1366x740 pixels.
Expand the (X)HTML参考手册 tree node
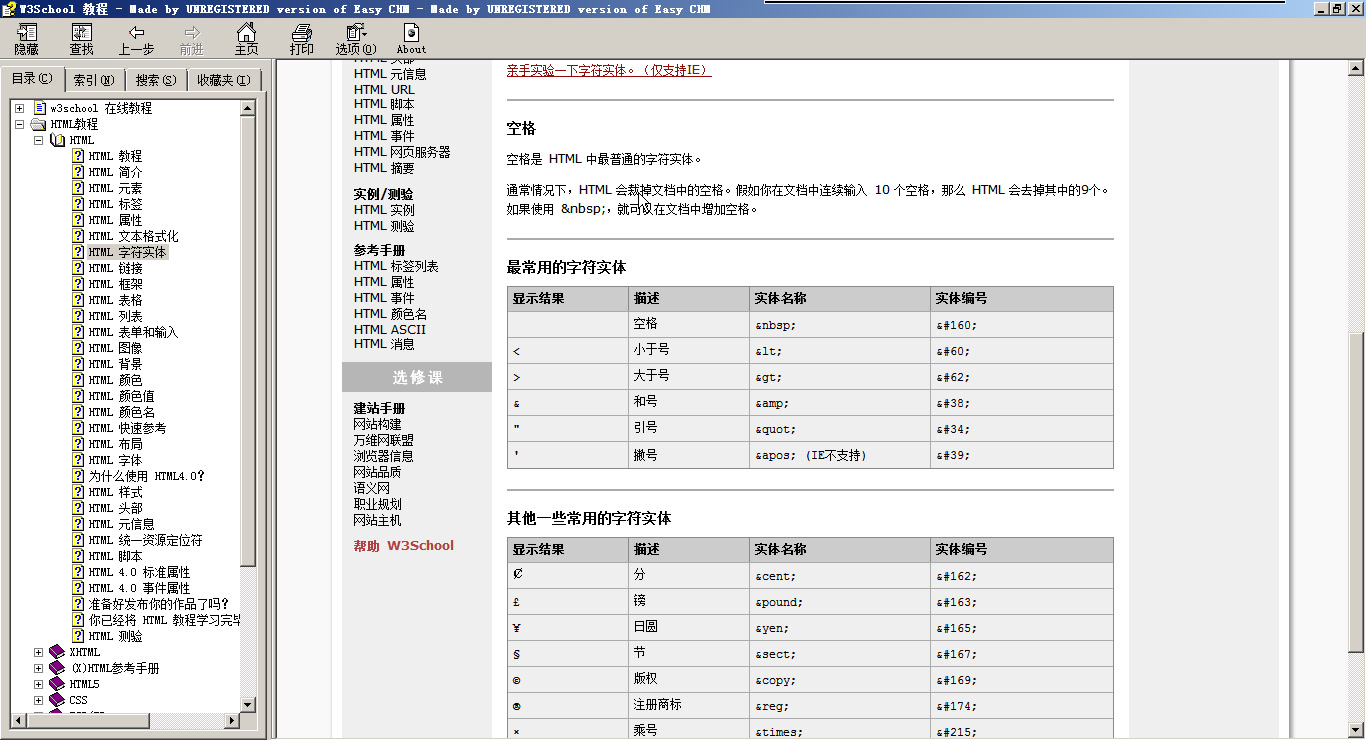pyautogui.click(x=38, y=668)
